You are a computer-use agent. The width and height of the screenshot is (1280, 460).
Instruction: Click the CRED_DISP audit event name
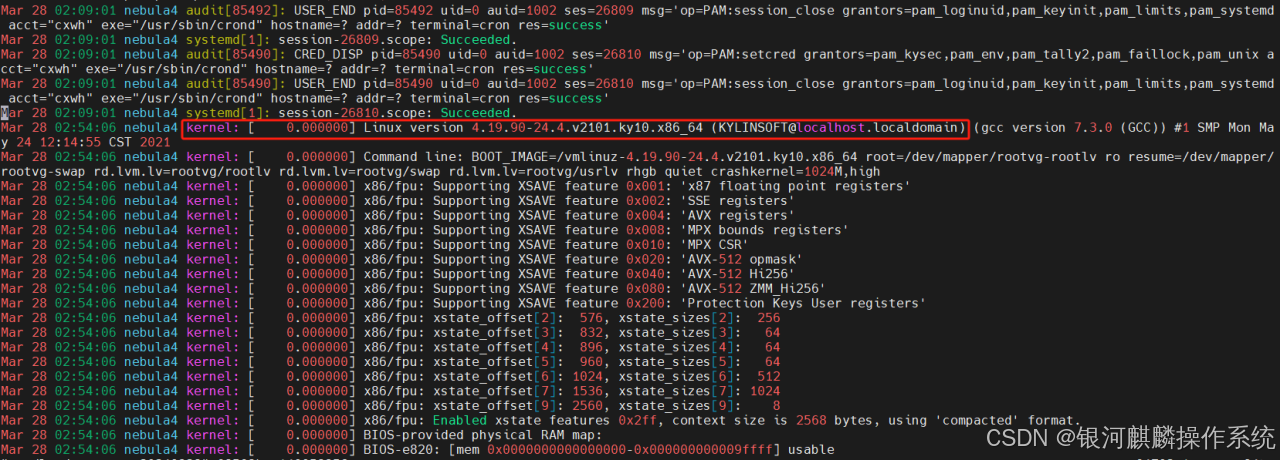point(328,54)
